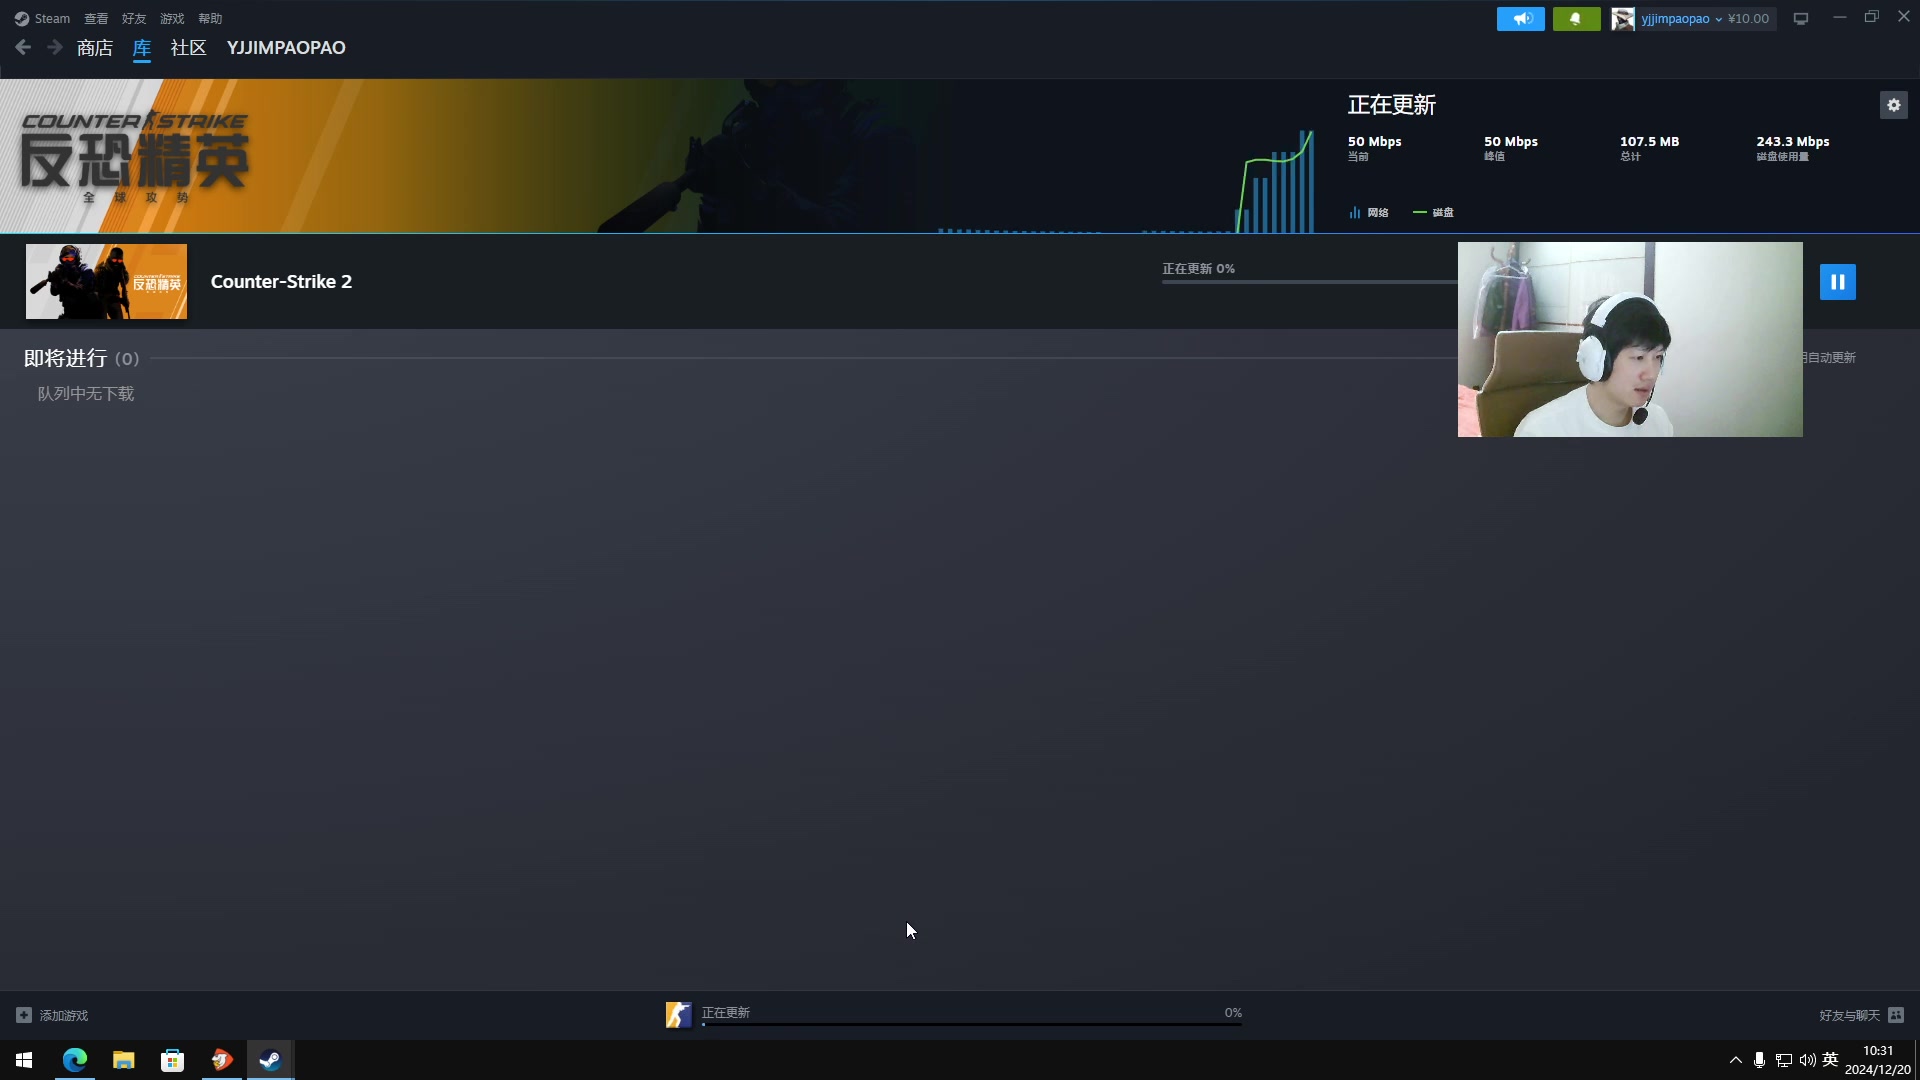Open the 好友 menu
The image size is (1920, 1080).
134,19
